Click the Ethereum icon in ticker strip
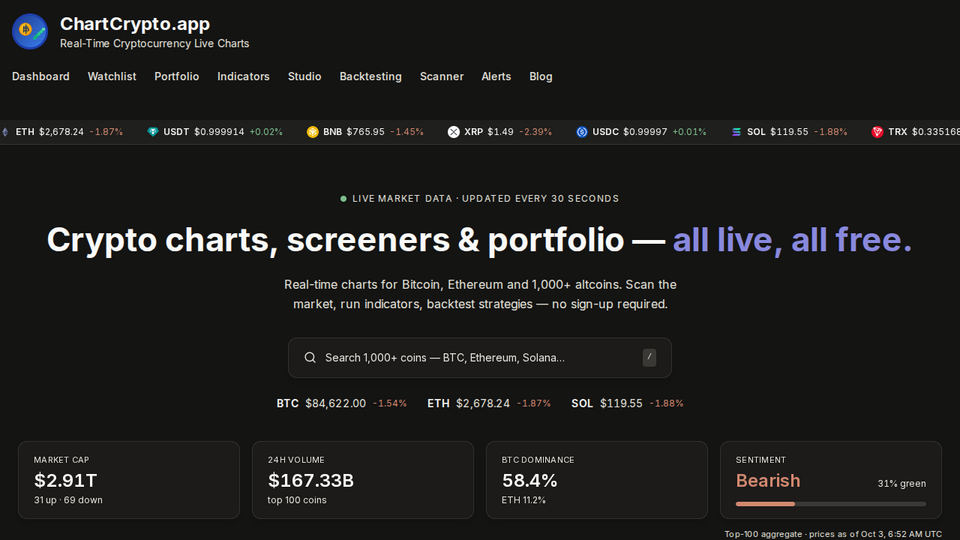 pyautogui.click(x=6, y=132)
